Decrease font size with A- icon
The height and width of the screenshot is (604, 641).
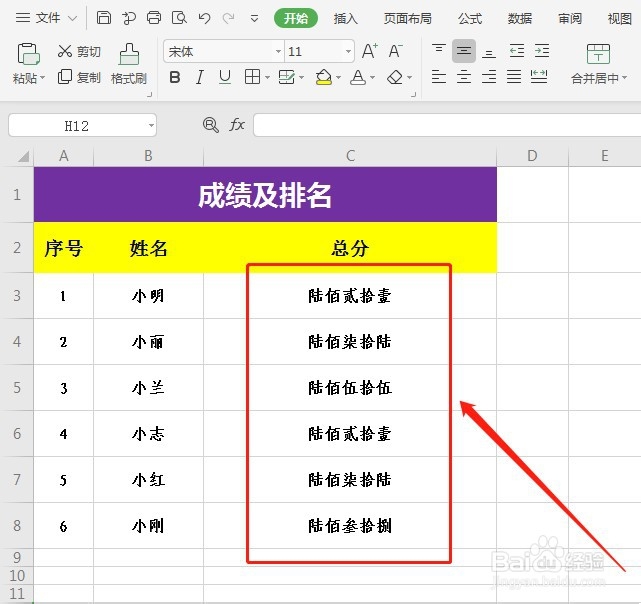pyautogui.click(x=395, y=51)
